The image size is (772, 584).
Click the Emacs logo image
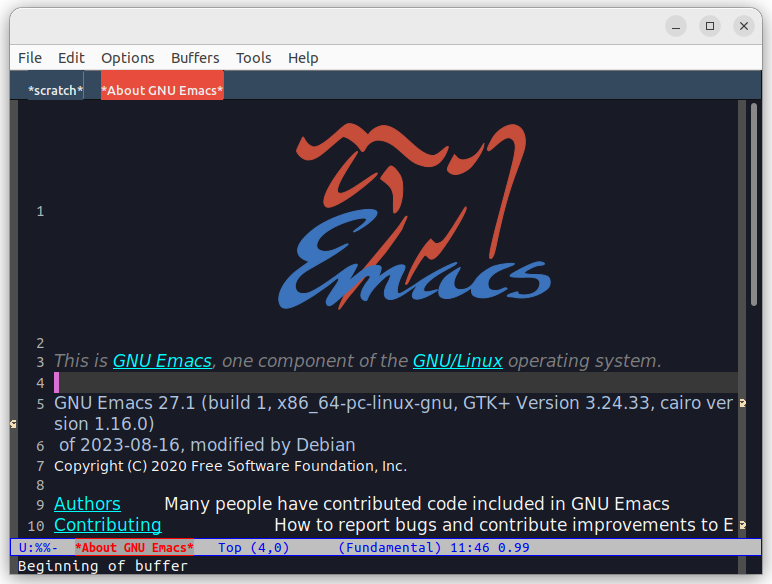[415, 217]
